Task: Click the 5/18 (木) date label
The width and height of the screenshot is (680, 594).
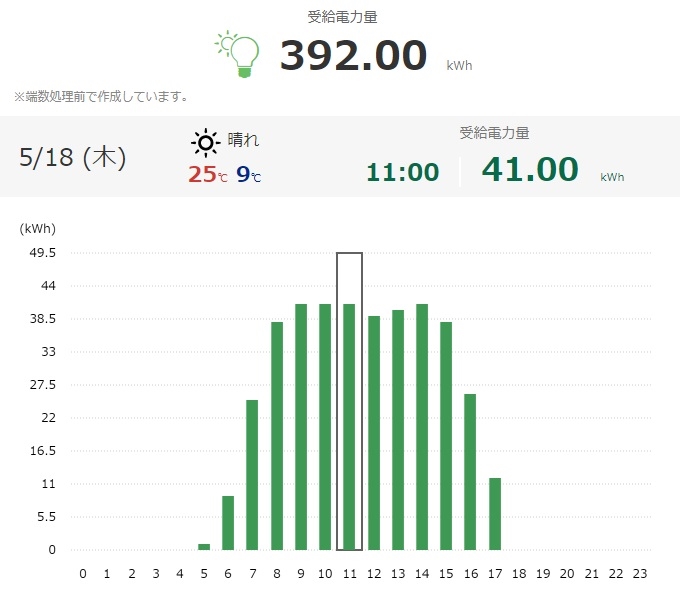Action: coord(72,157)
